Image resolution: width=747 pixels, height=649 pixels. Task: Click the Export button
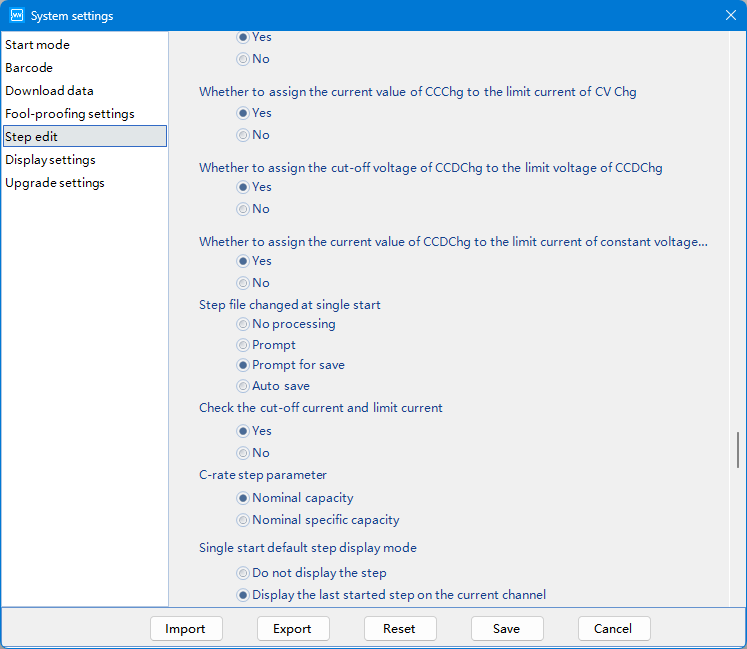coord(293,629)
